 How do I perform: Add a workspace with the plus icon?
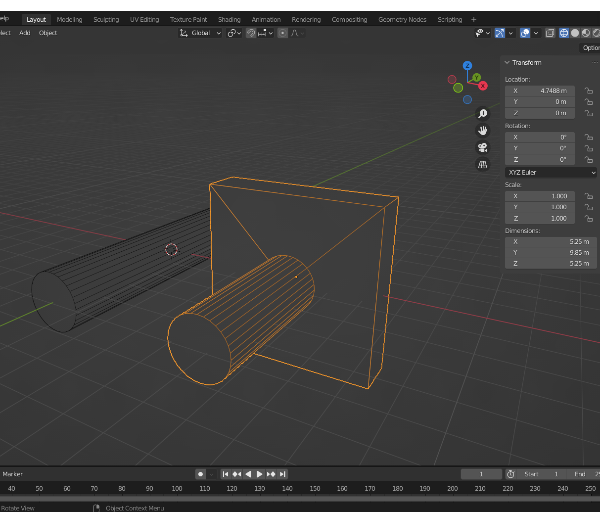(473, 20)
